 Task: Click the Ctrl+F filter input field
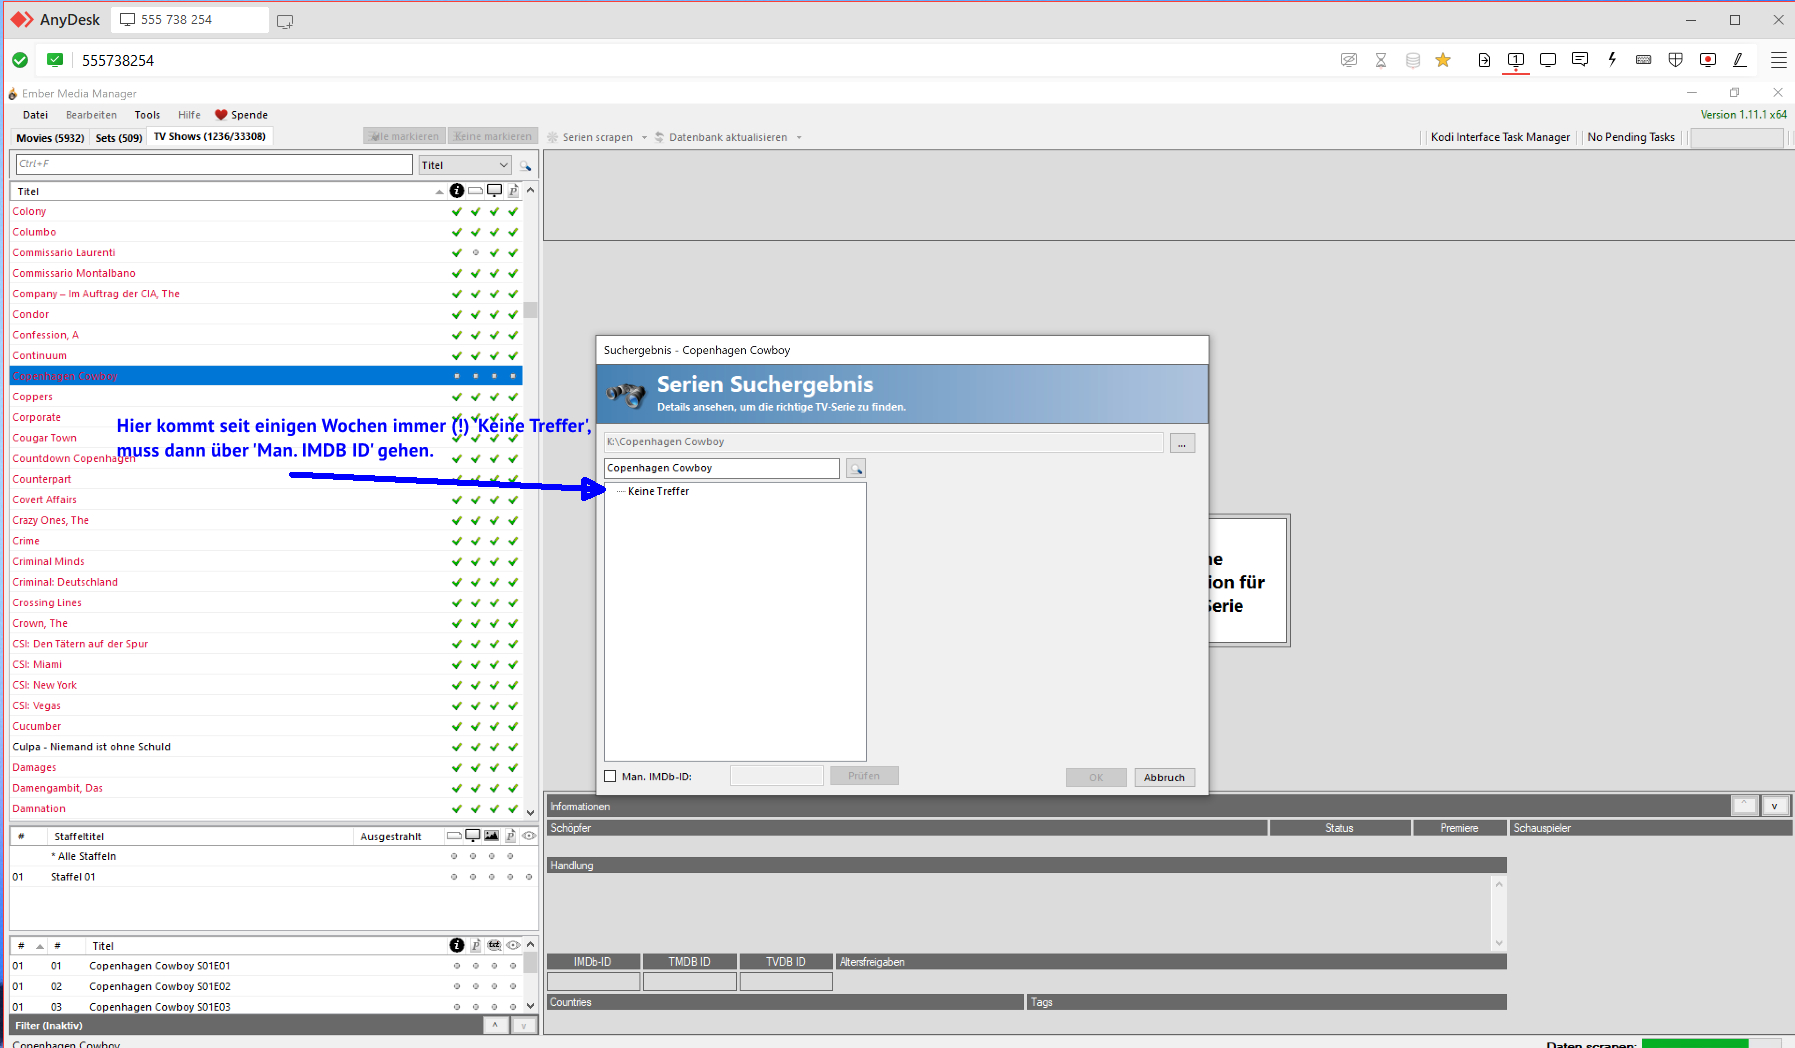click(214, 164)
